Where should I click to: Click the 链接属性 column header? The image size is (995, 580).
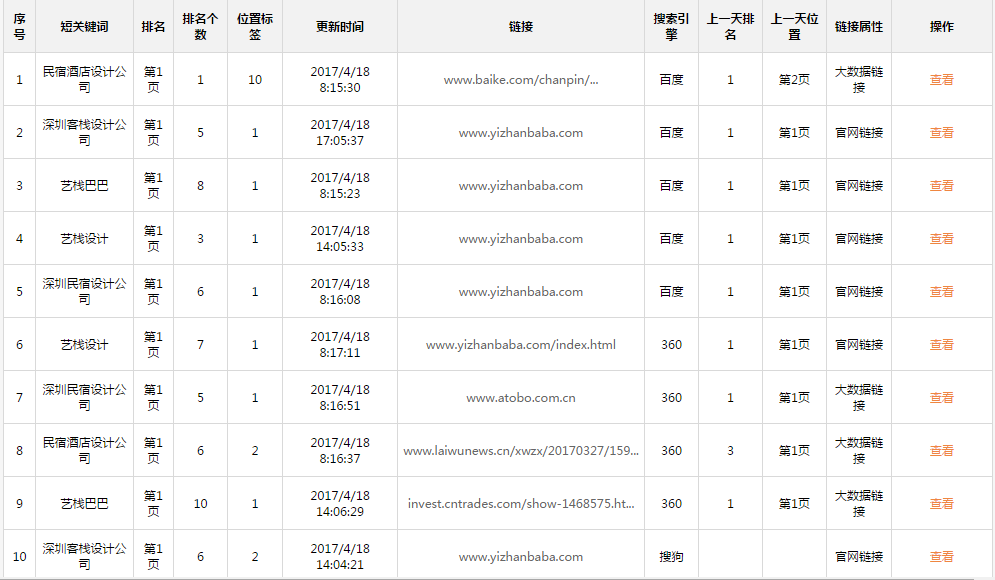point(858,27)
